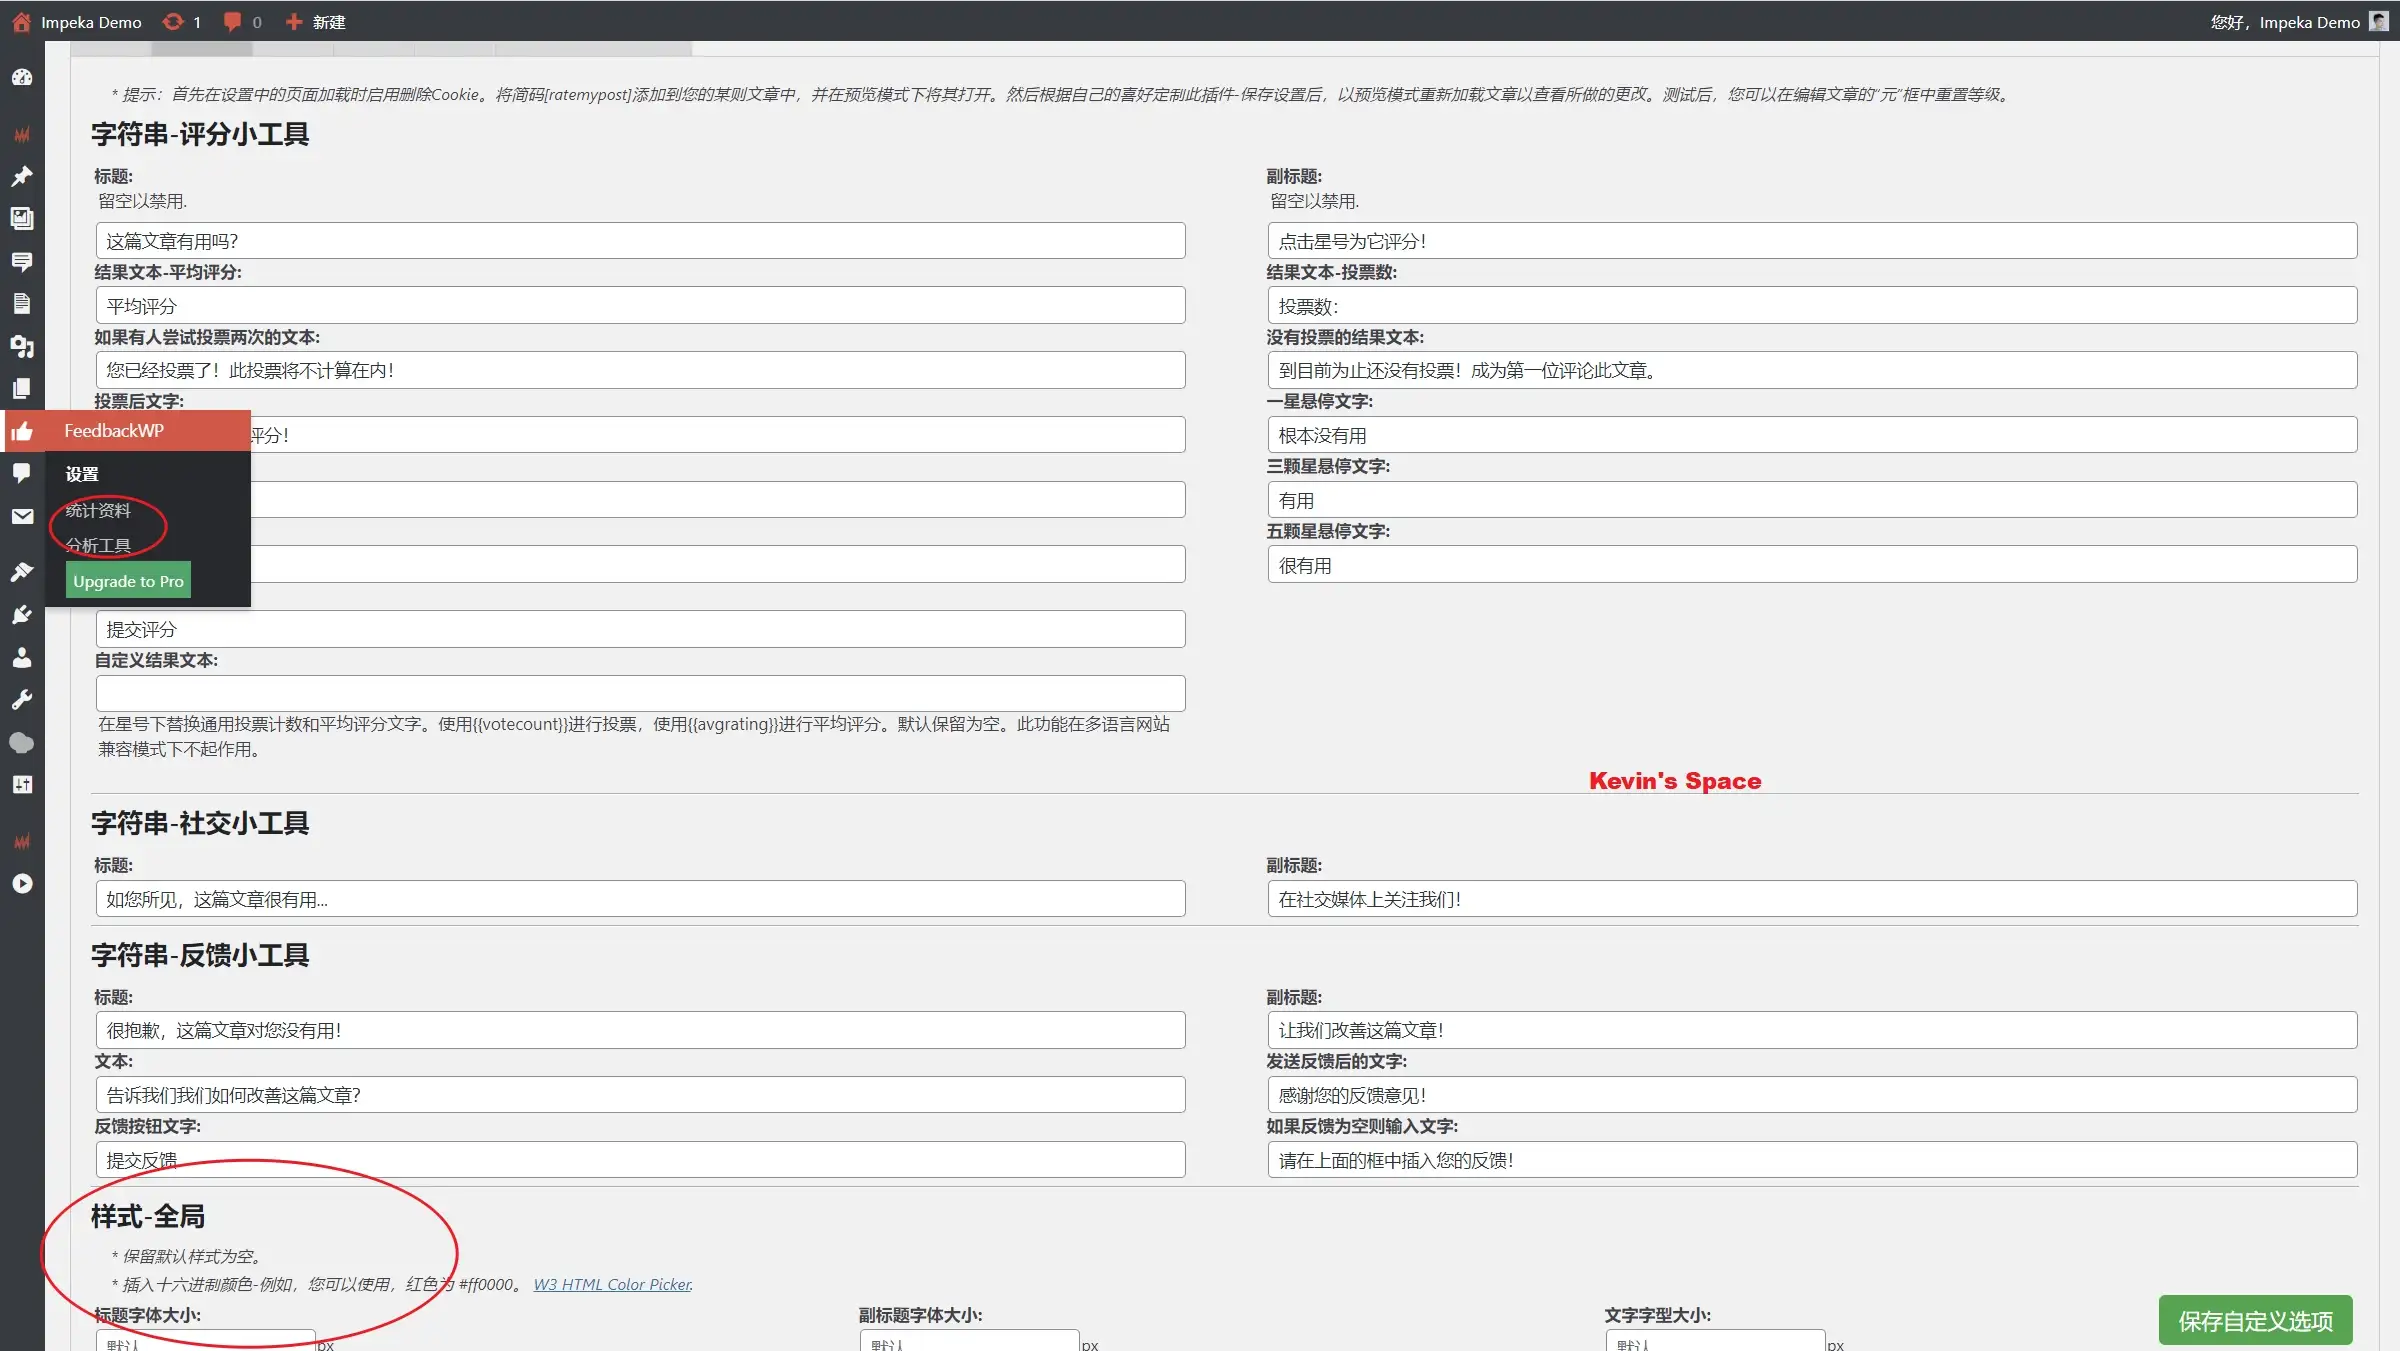
Task: Focus the 五颗星悬停文字 field containing 很有用
Action: [x=1811, y=565]
